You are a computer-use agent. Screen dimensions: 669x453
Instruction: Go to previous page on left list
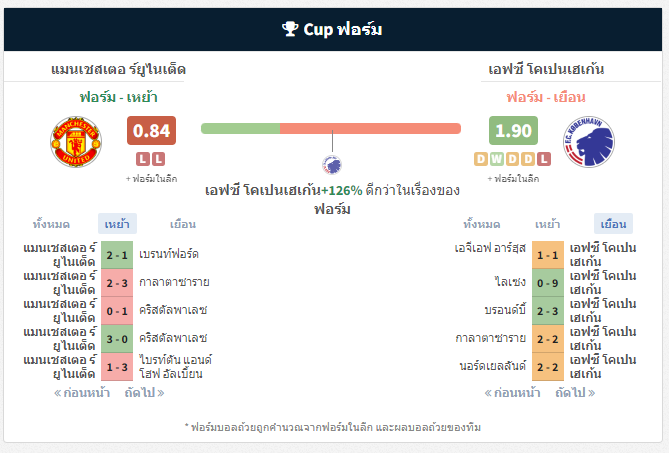pos(82,393)
